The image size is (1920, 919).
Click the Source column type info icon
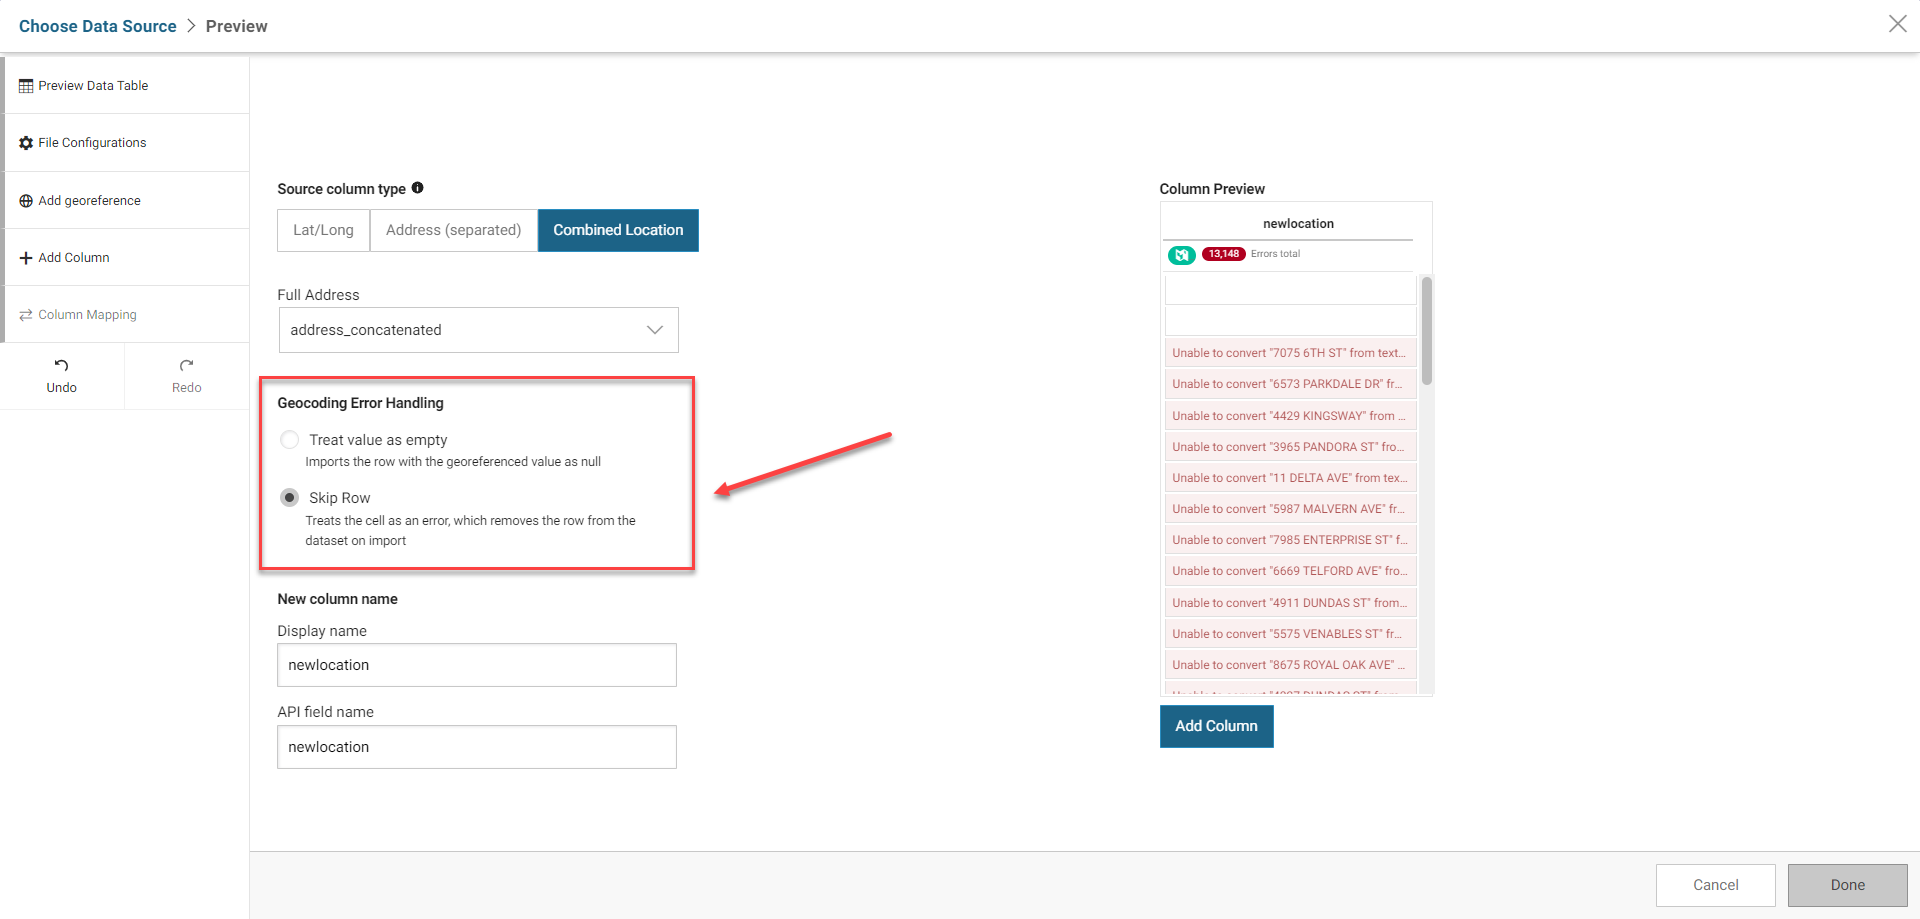tap(418, 188)
